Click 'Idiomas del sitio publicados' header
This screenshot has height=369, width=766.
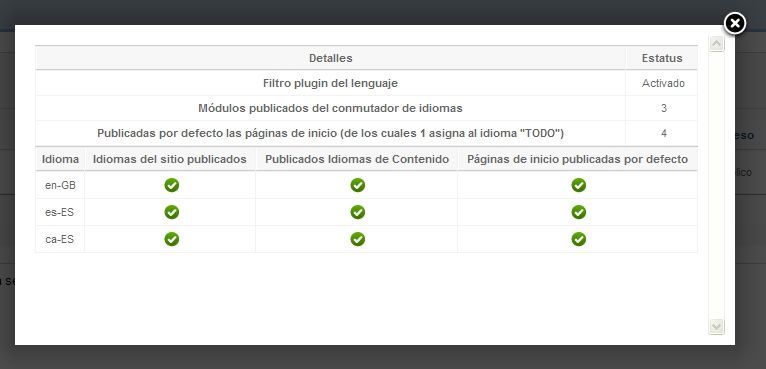[x=170, y=159]
